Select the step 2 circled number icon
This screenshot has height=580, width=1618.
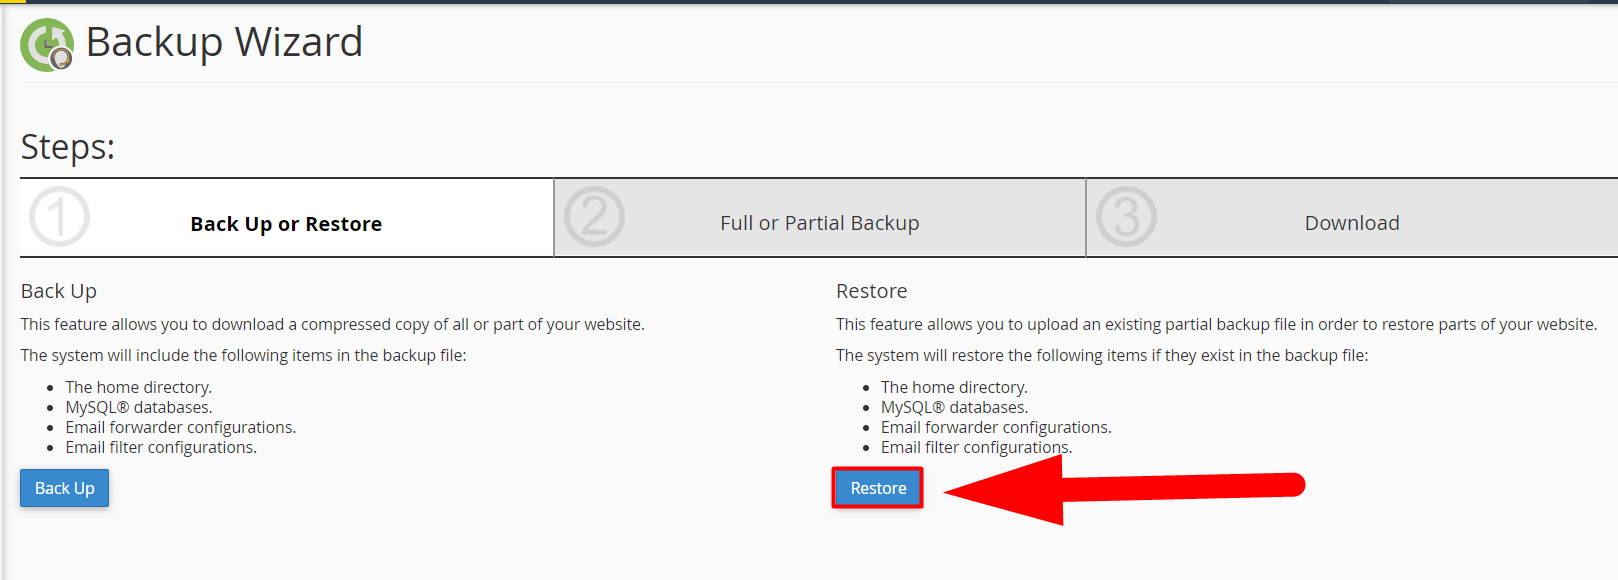tap(594, 217)
